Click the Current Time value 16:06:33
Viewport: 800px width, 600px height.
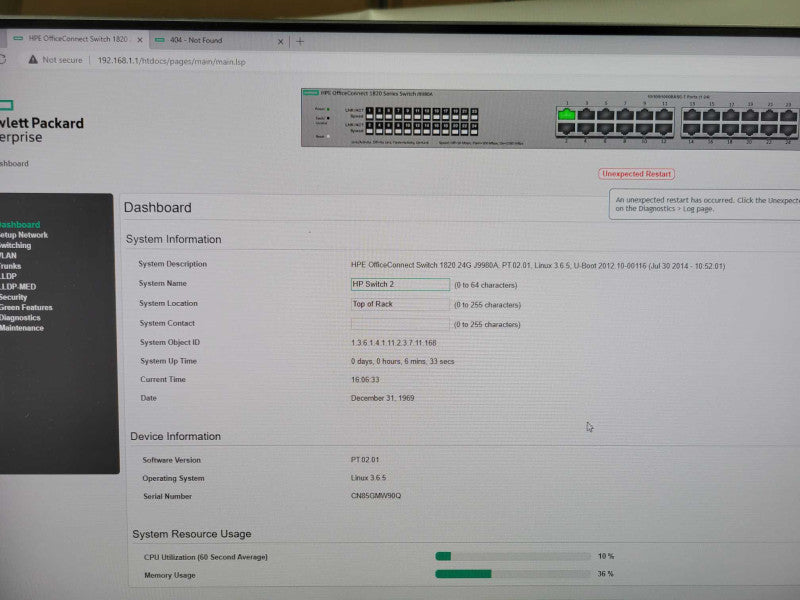[365, 380]
